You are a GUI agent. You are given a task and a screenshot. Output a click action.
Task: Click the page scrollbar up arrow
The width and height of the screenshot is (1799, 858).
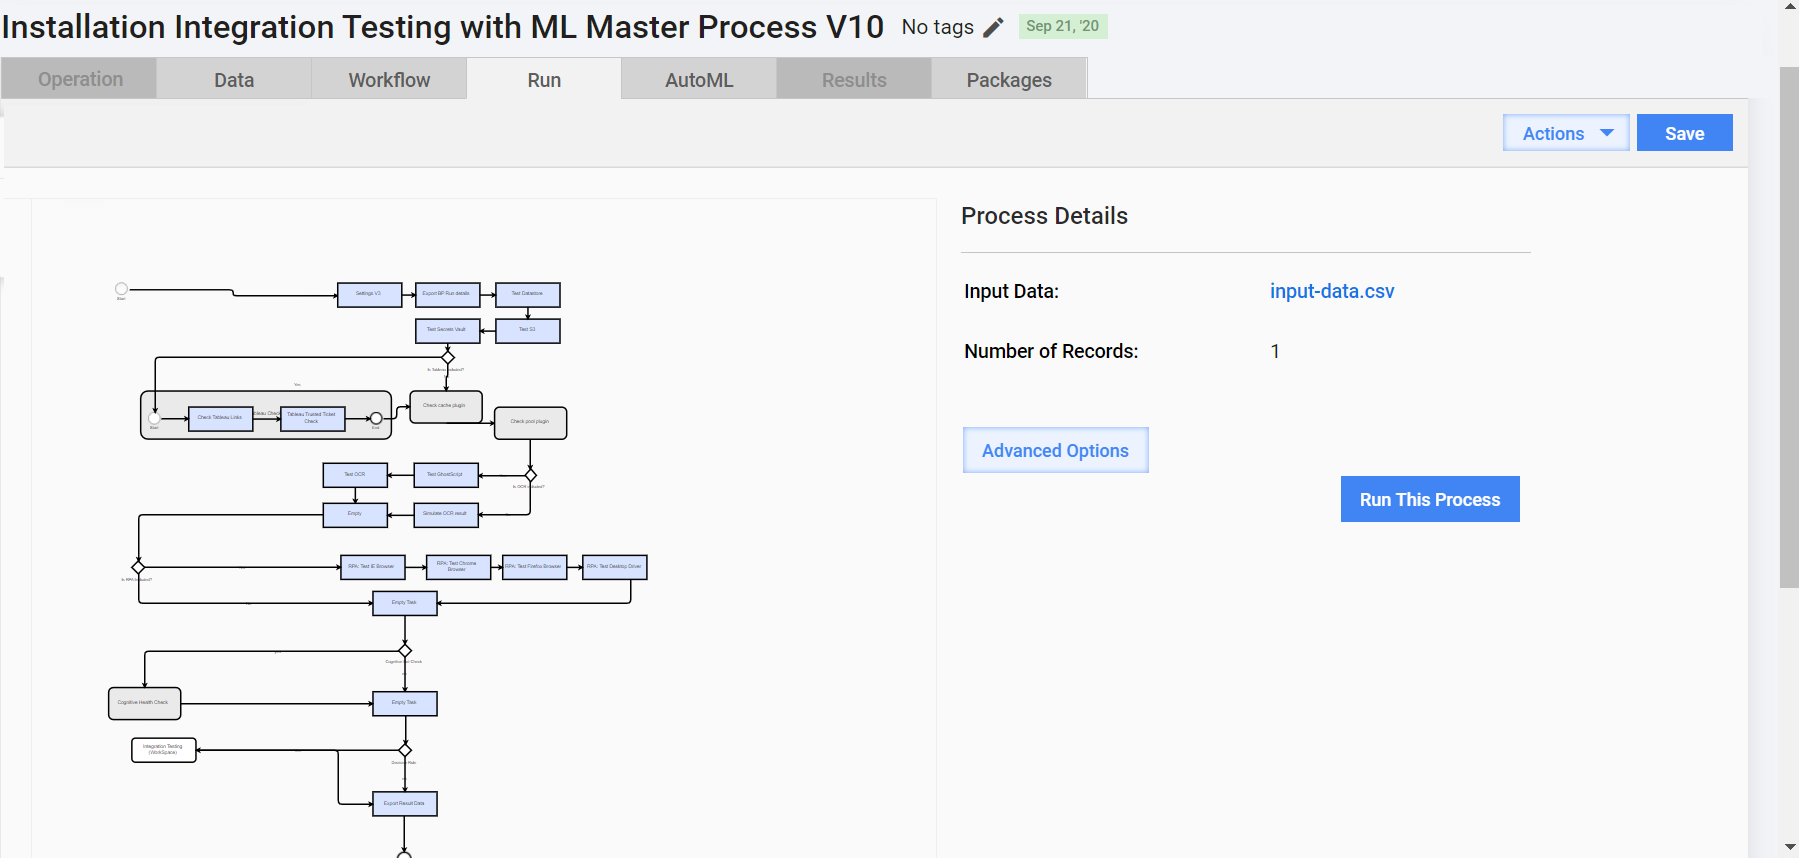(1789, 7)
